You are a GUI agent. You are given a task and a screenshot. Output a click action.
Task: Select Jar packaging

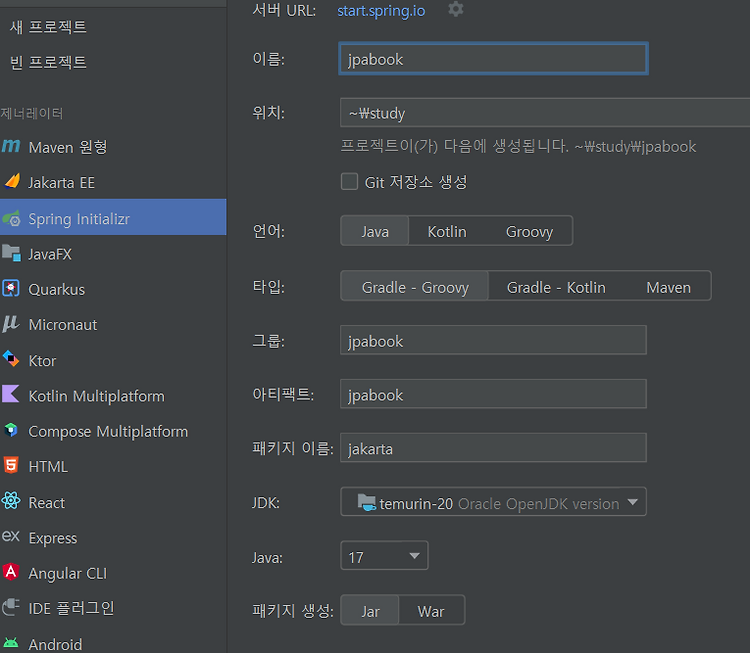[370, 611]
